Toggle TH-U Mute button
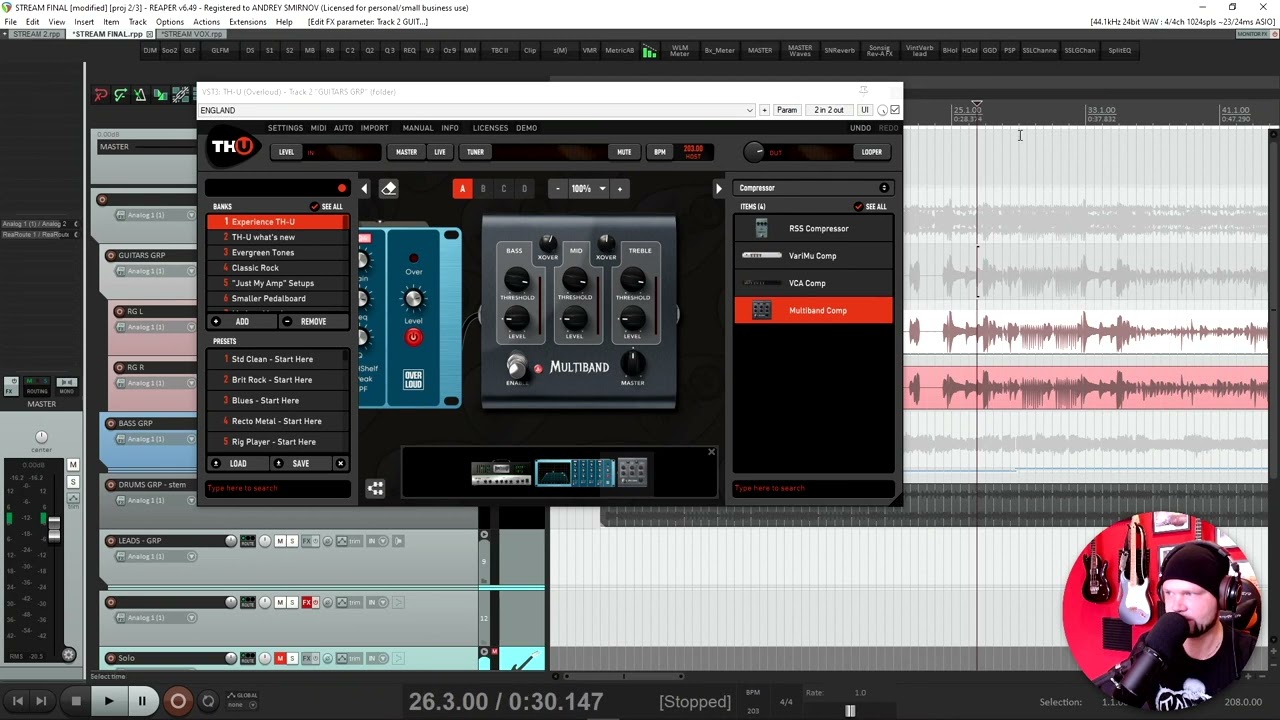Screen dimensions: 1280x720 pyautogui.click(x=624, y=152)
